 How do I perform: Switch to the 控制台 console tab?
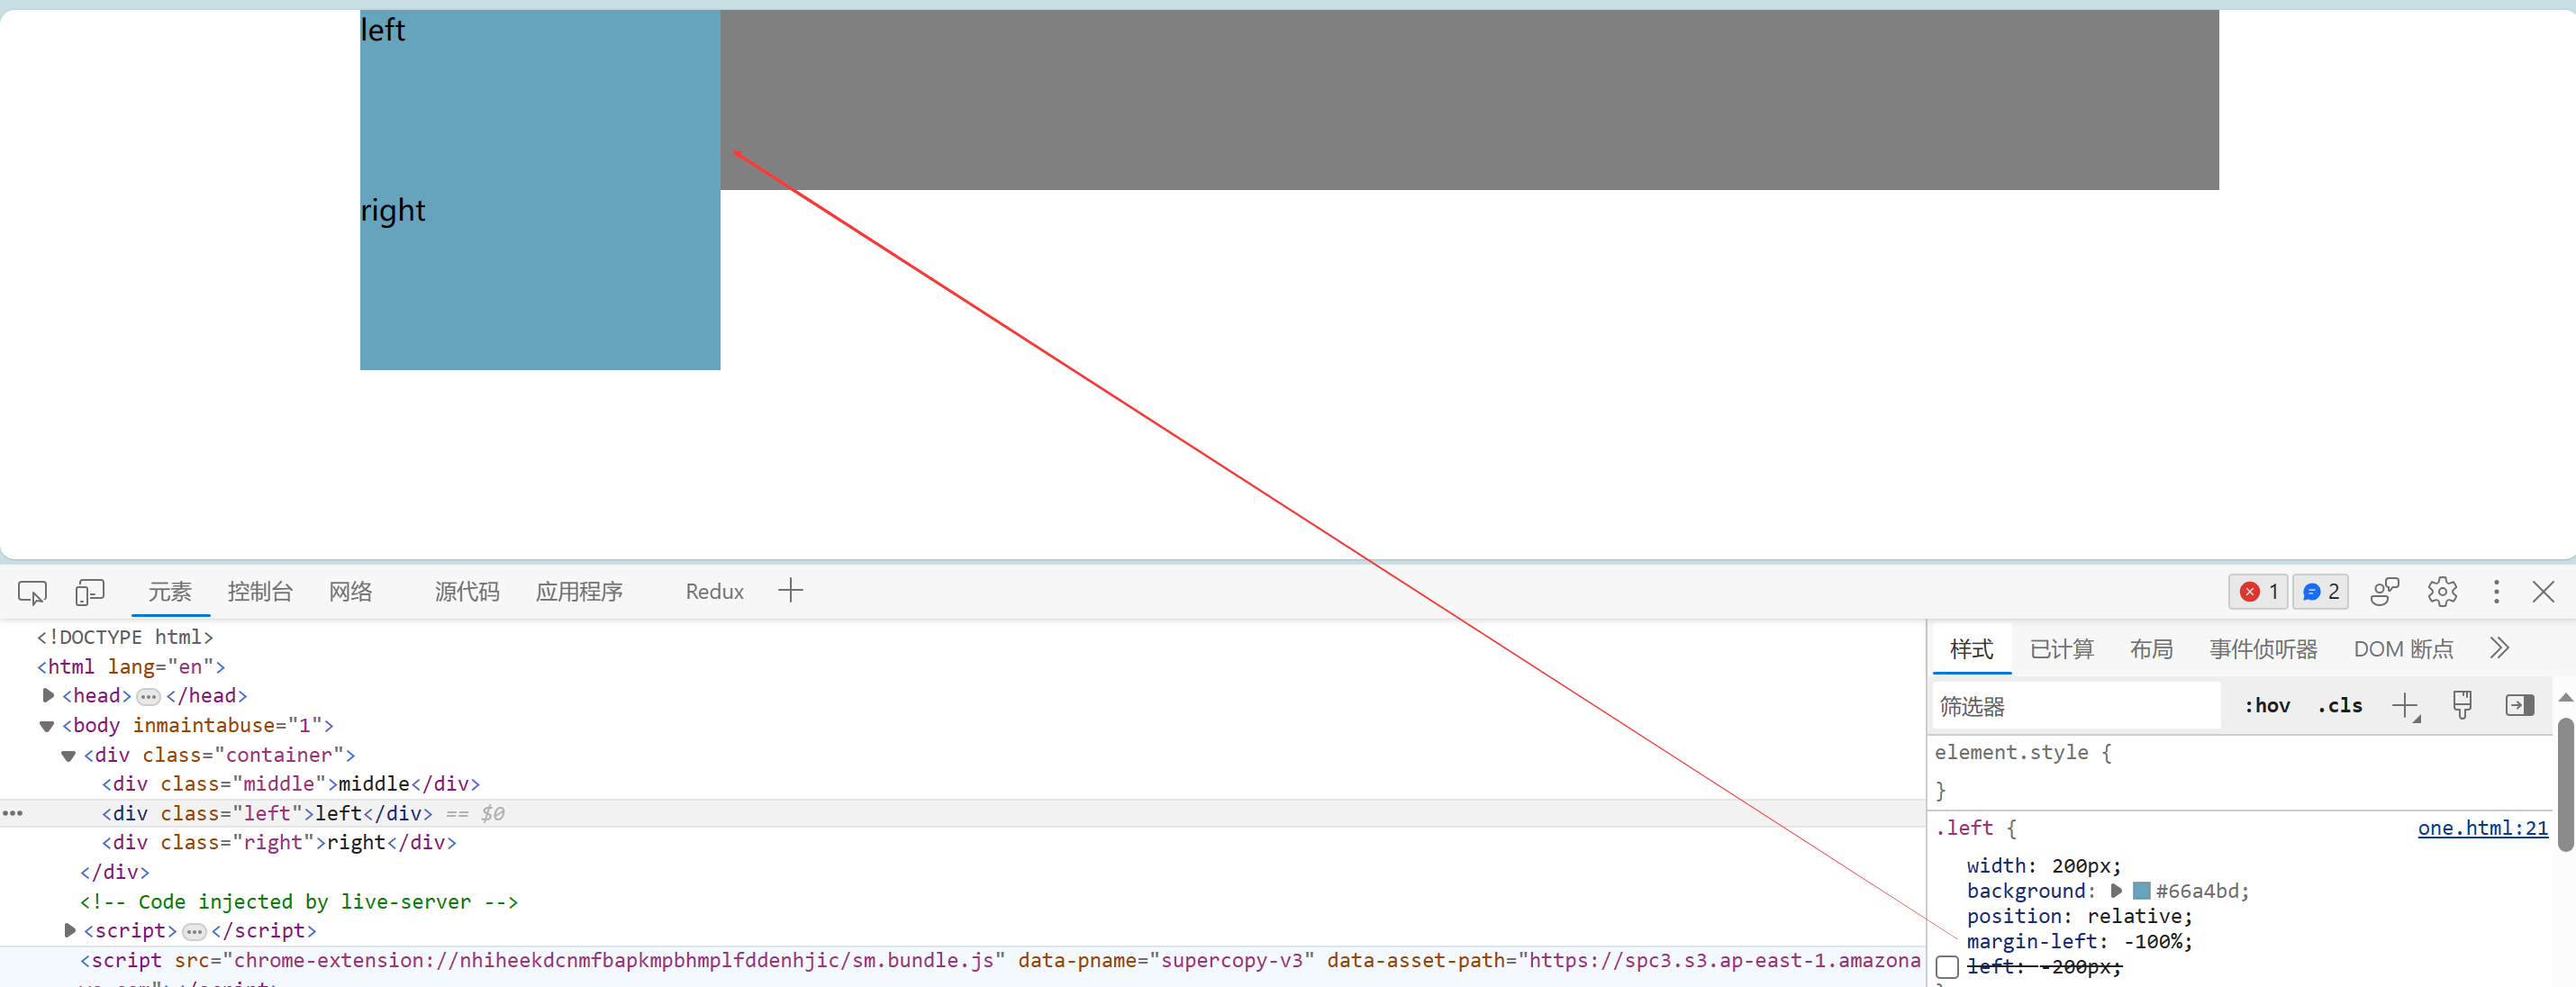click(x=260, y=591)
